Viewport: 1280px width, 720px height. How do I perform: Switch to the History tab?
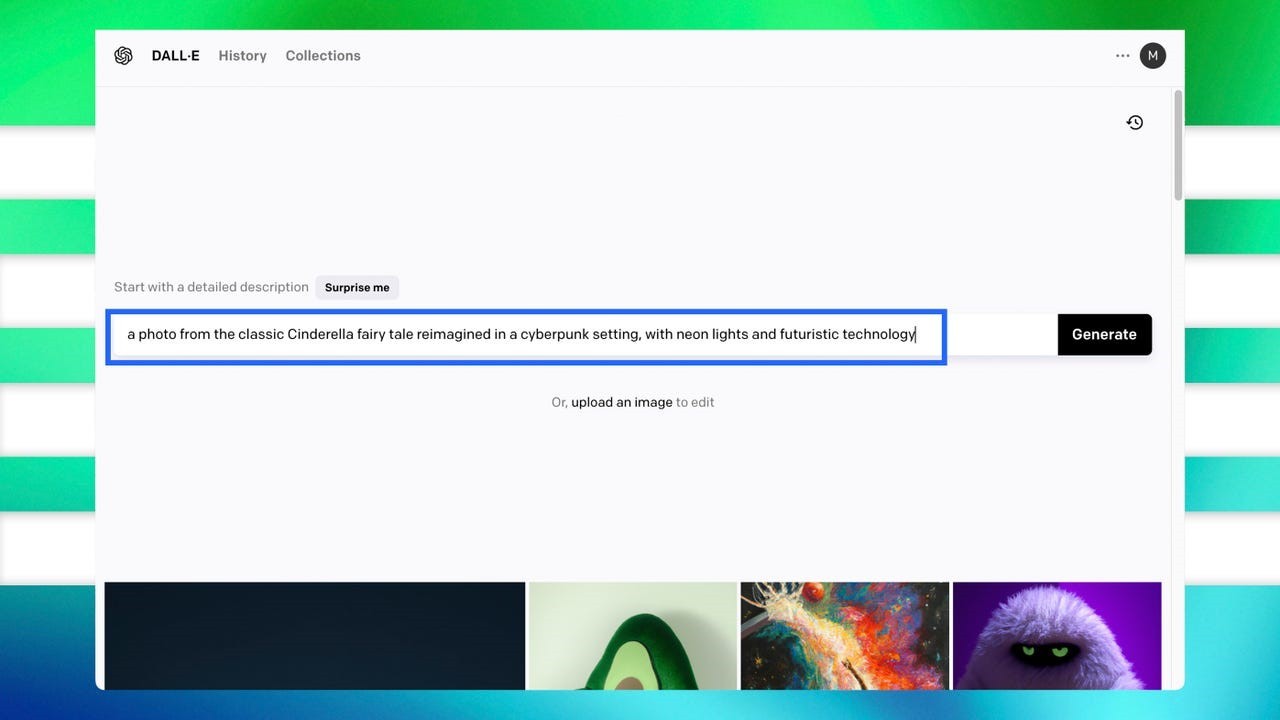click(242, 56)
